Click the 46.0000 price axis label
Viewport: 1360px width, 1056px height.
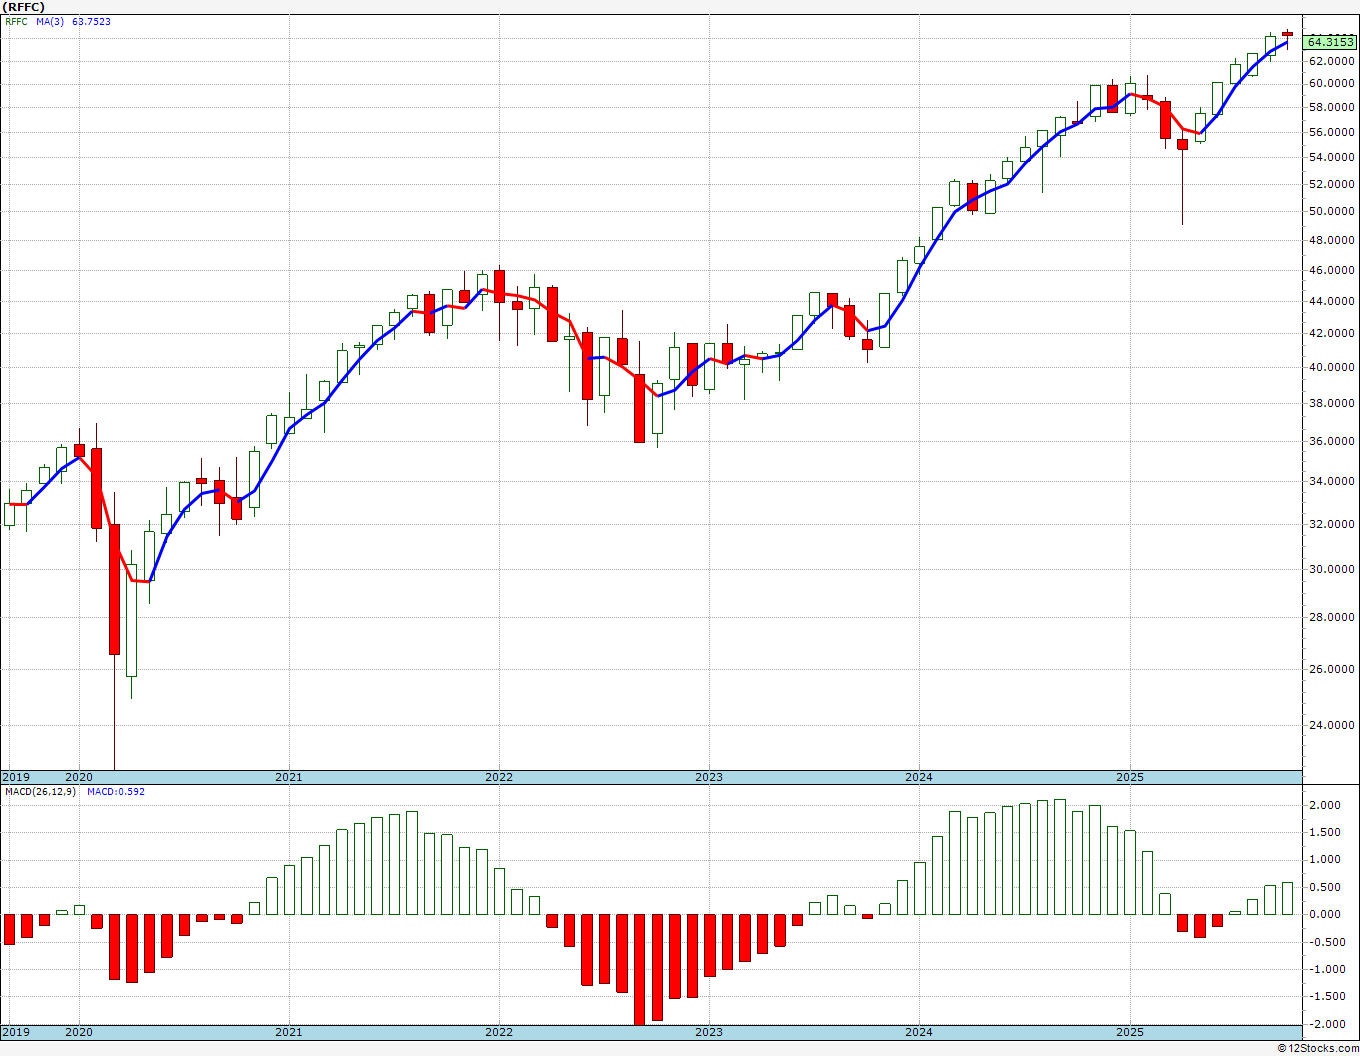click(x=1331, y=270)
